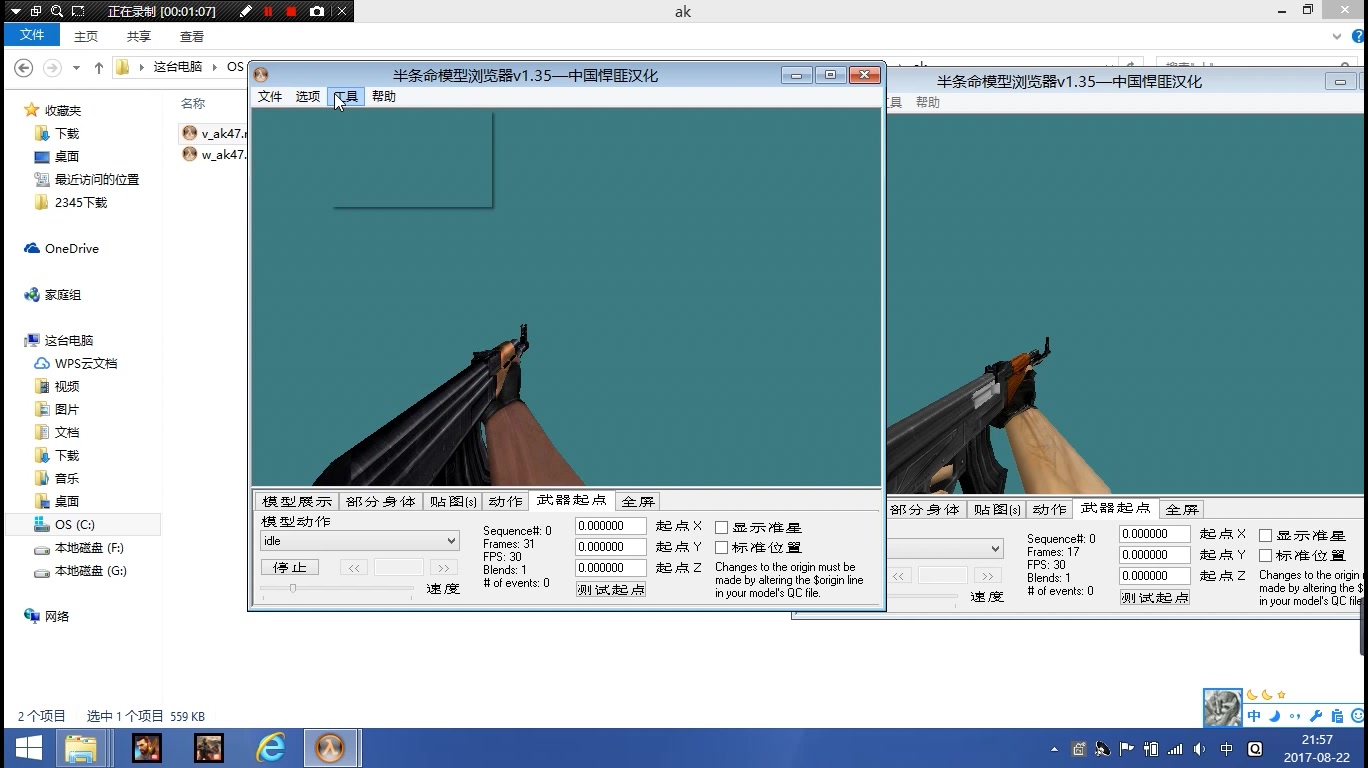Open Windows Start button
The width and height of the screenshot is (1368, 768).
coord(28,747)
